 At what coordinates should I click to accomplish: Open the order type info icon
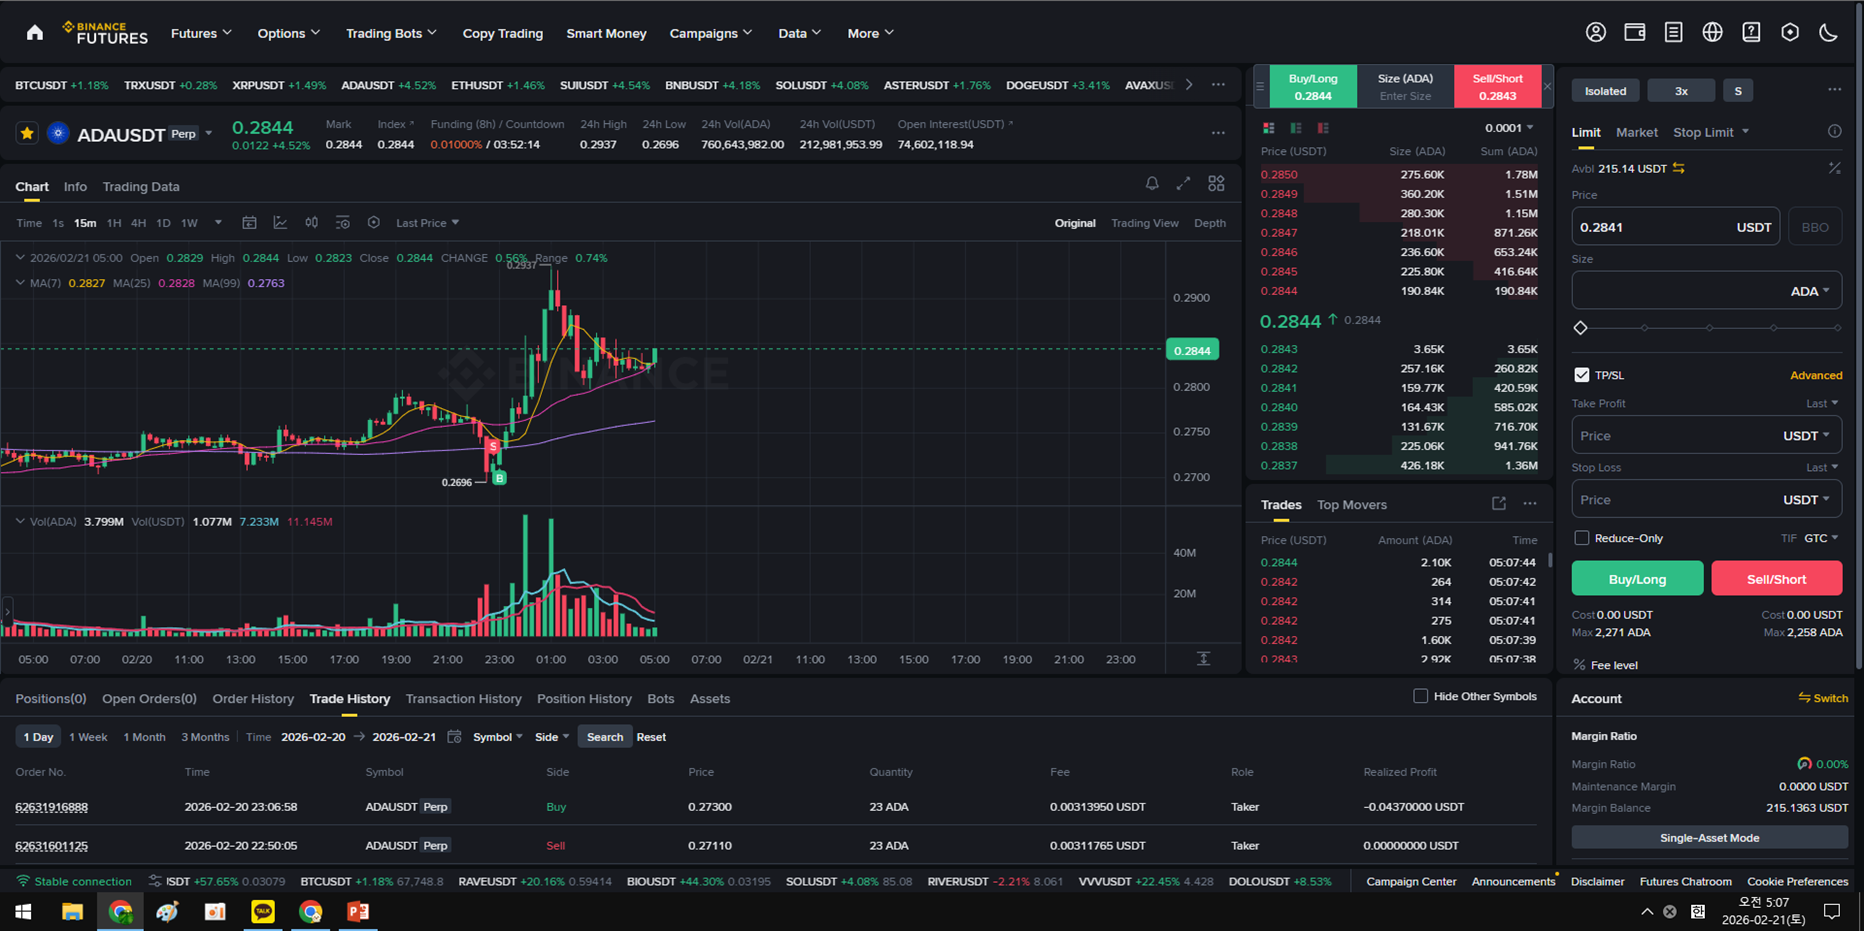[1834, 132]
